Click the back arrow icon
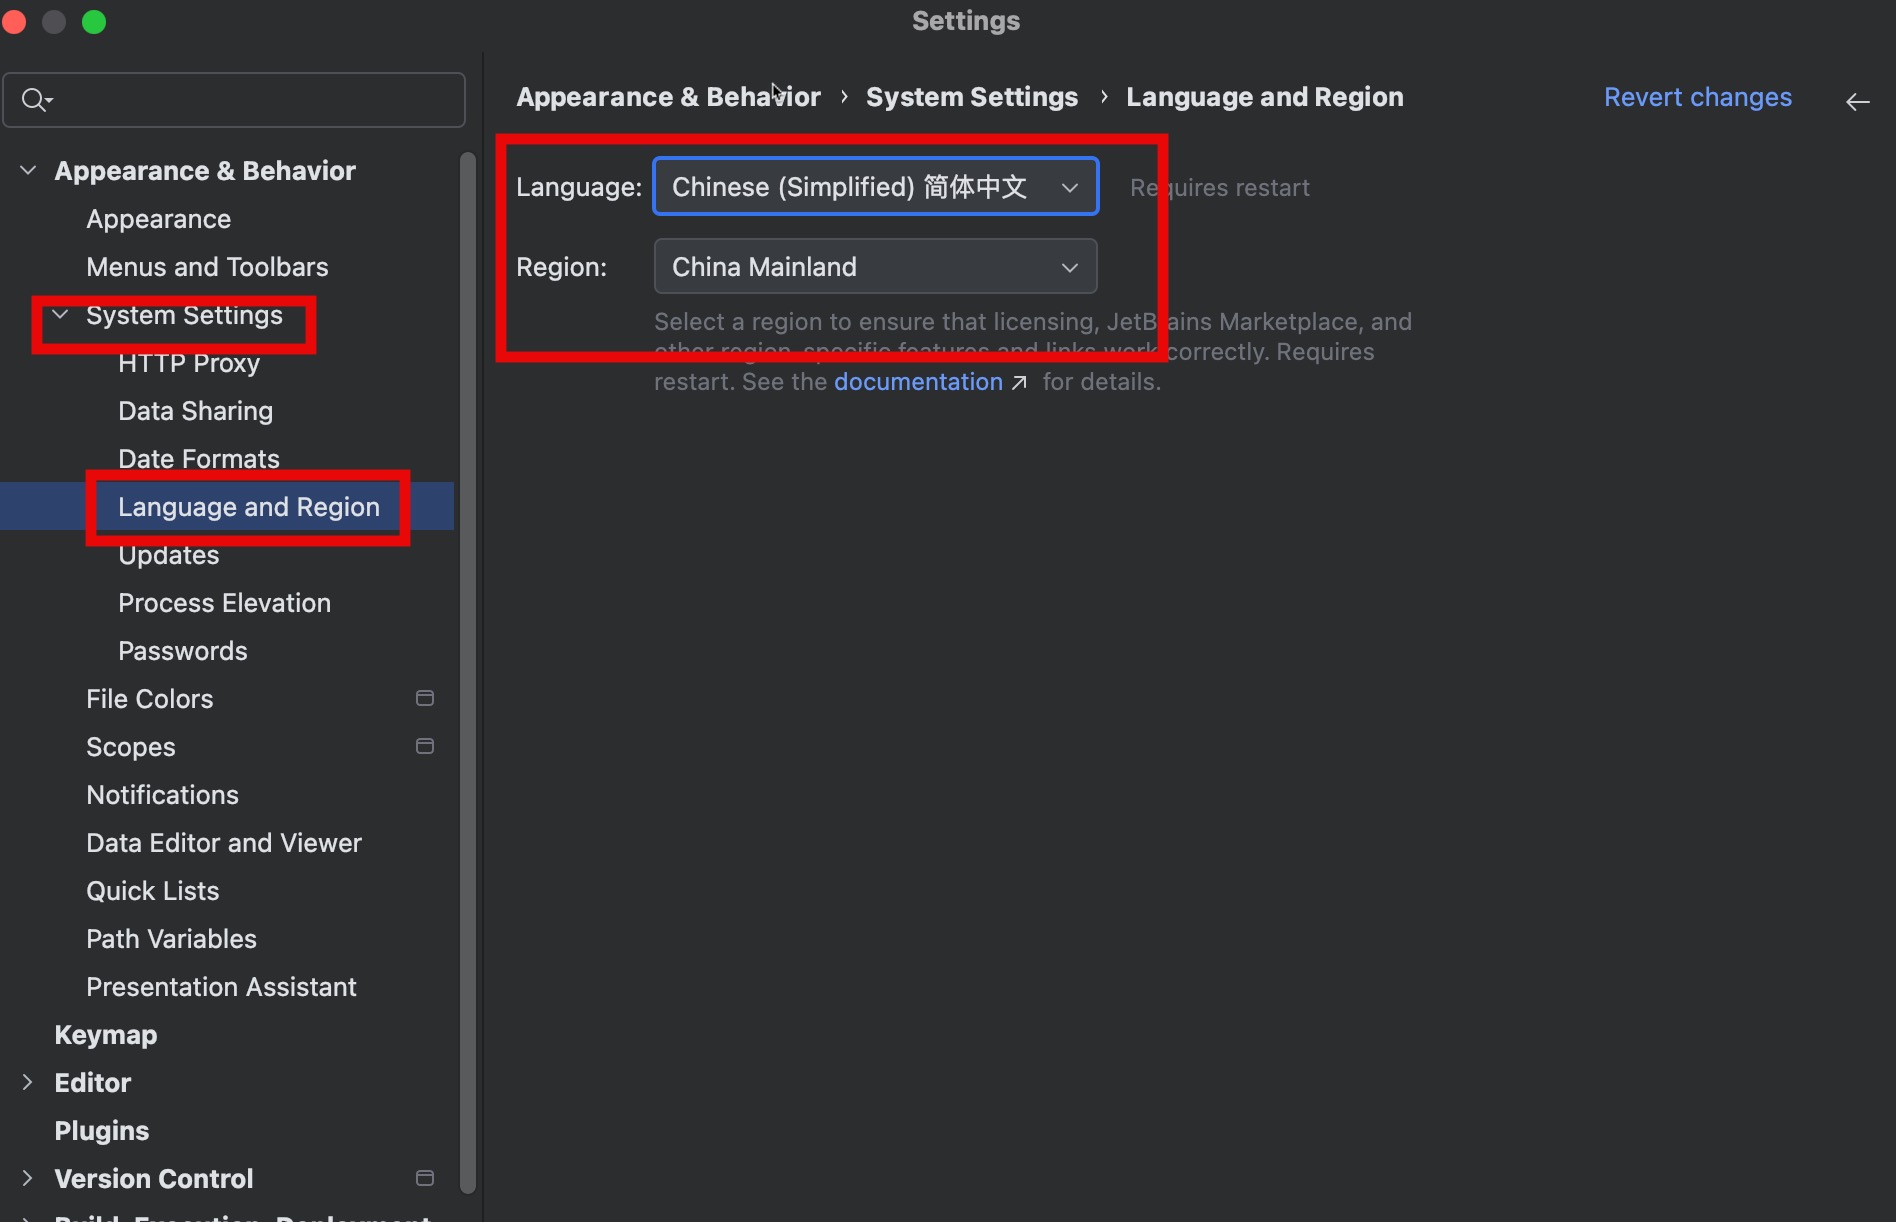Viewport: 1896px width, 1222px height. 1857,102
